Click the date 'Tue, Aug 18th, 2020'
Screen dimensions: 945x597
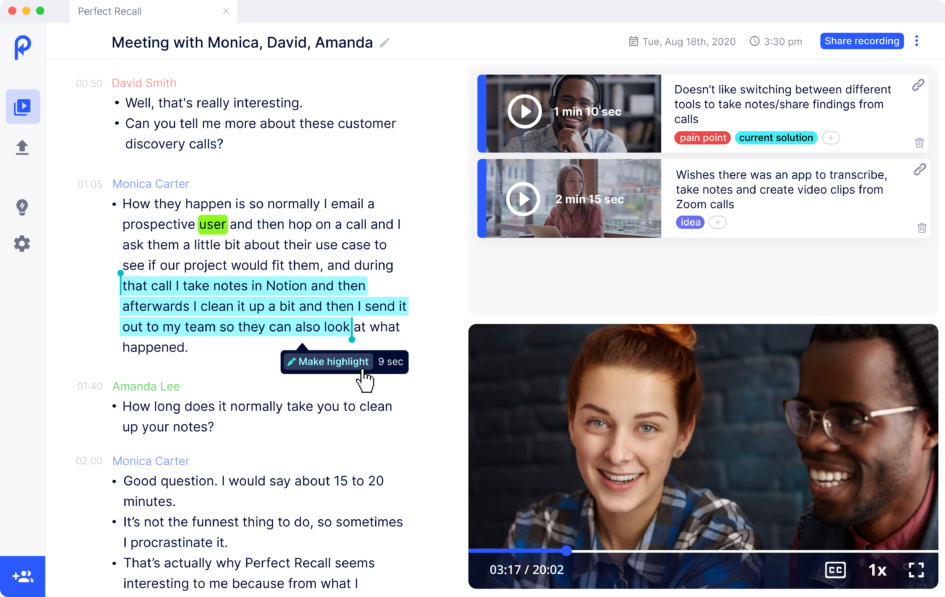689,42
